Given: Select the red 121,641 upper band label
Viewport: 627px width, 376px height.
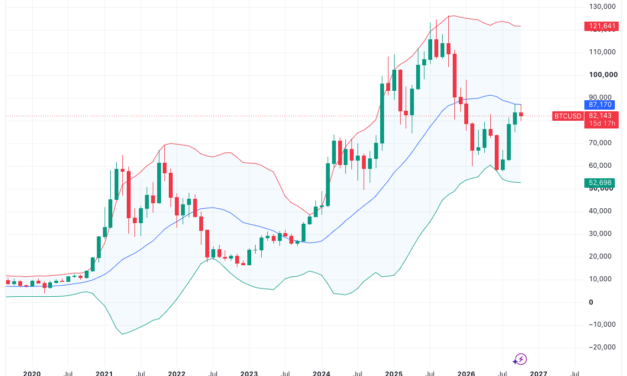Looking at the screenshot, I should 601,26.
